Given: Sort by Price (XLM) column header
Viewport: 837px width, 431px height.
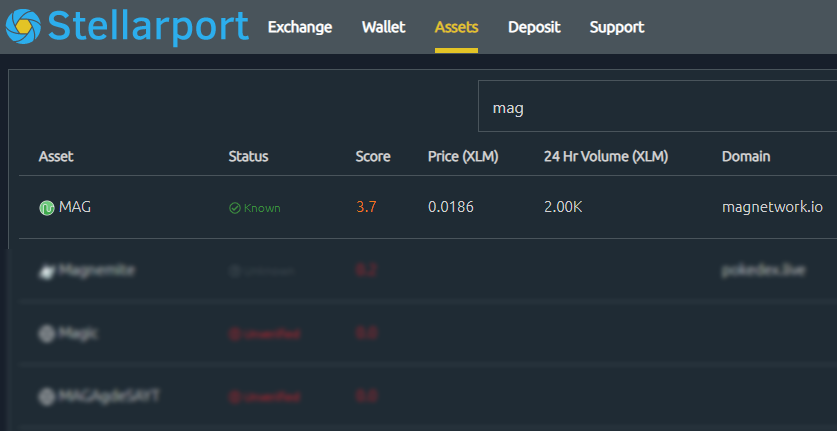Looking at the screenshot, I should click(463, 156).
